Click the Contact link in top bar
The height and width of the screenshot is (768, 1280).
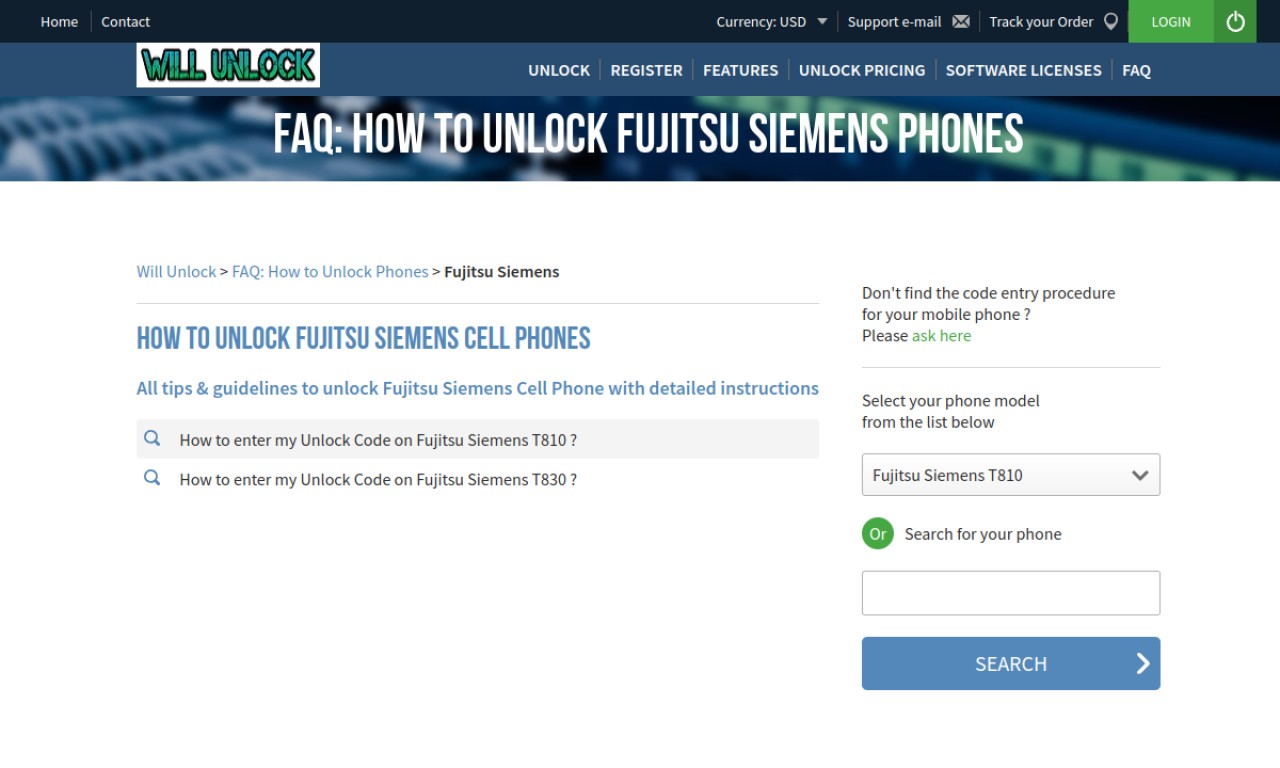click(125, 21)
